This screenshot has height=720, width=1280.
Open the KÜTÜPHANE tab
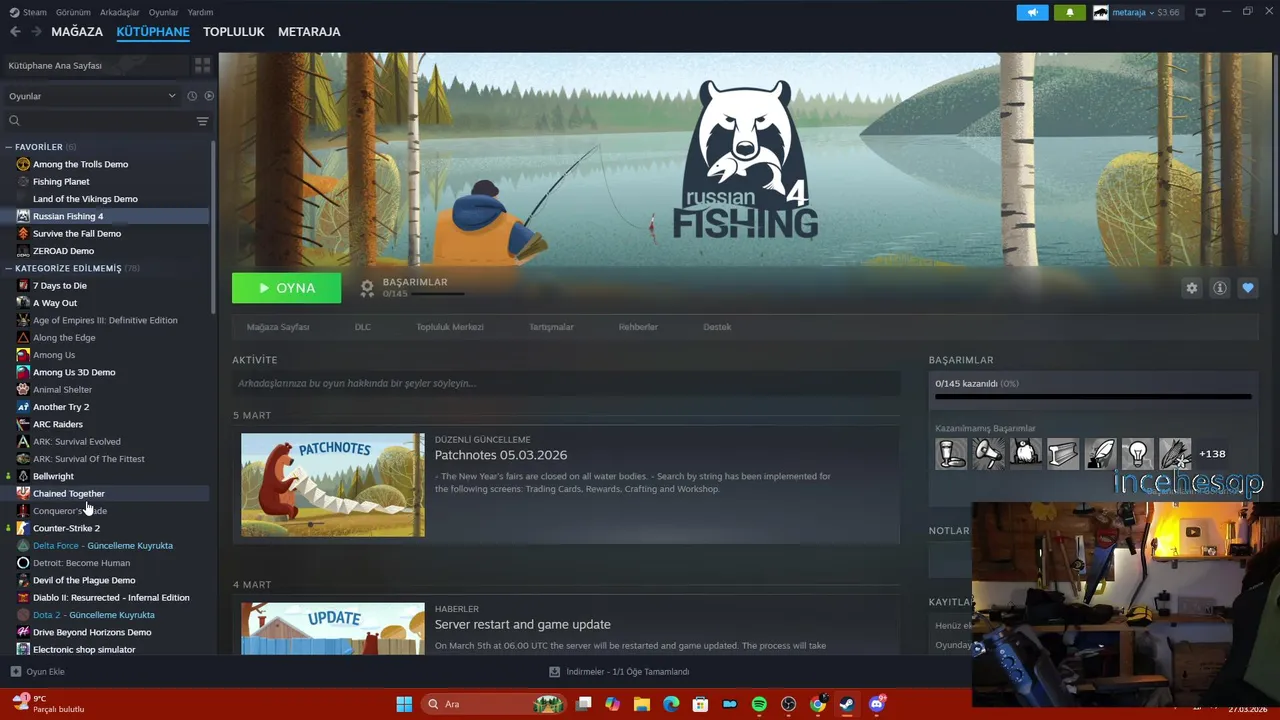(x=153, y=32)
